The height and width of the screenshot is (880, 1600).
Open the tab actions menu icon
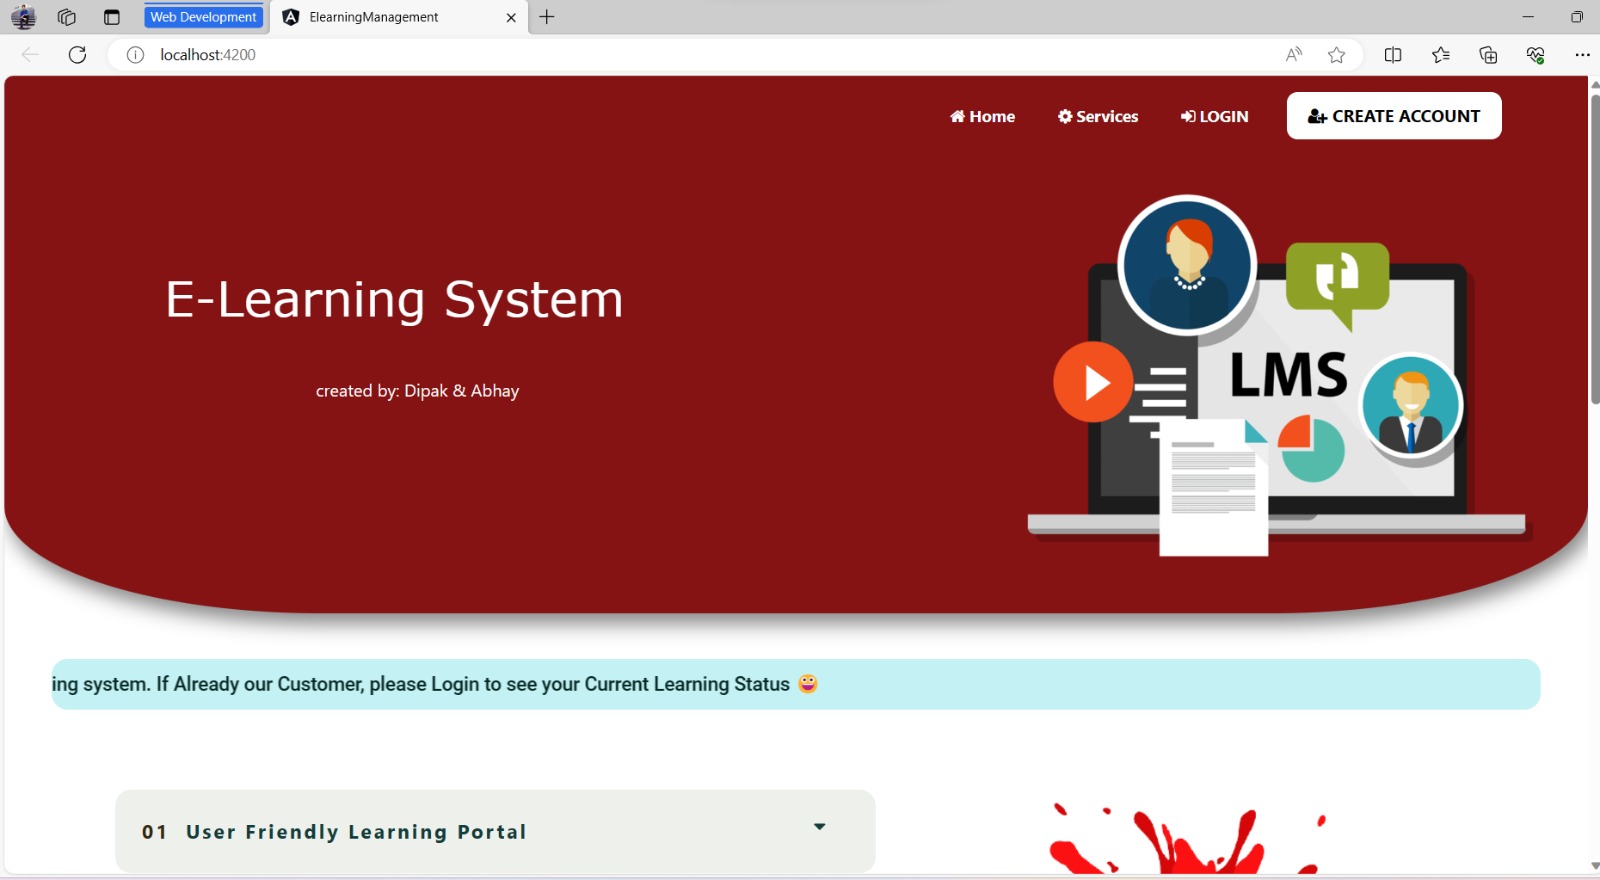click(x=112, y=17)
